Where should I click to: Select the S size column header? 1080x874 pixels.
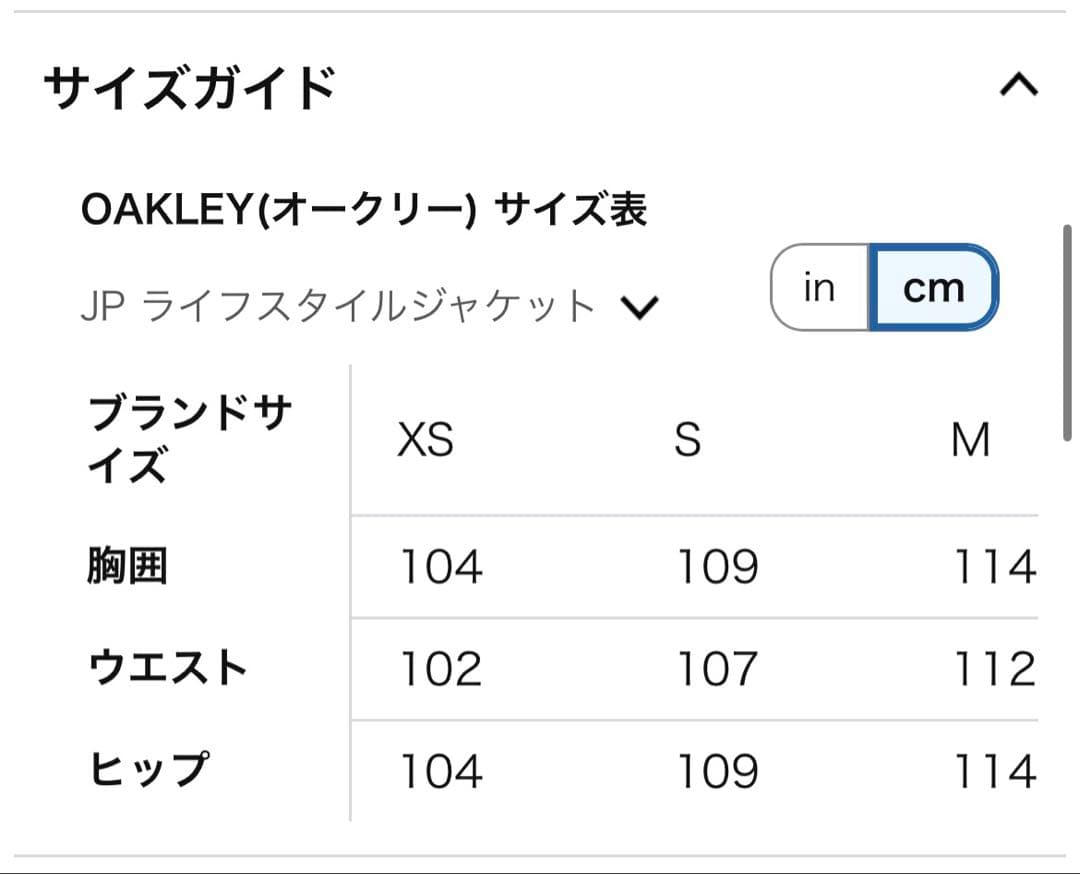click(687, 441)
